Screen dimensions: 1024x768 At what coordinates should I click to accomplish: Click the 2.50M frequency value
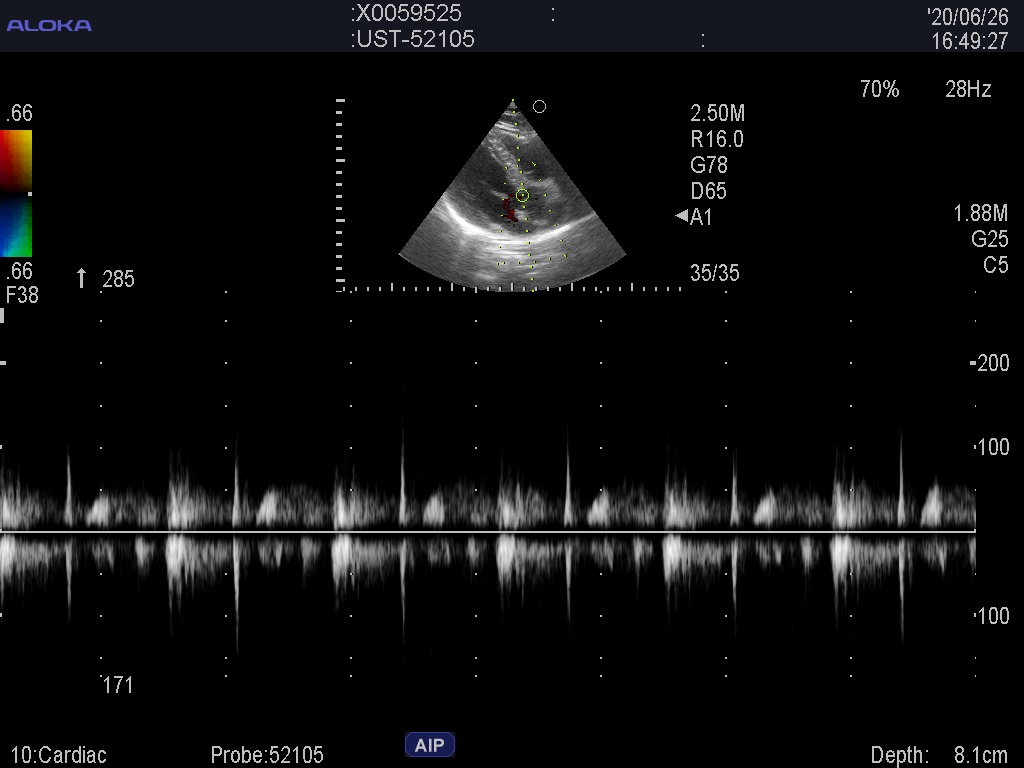pos(717,113)
